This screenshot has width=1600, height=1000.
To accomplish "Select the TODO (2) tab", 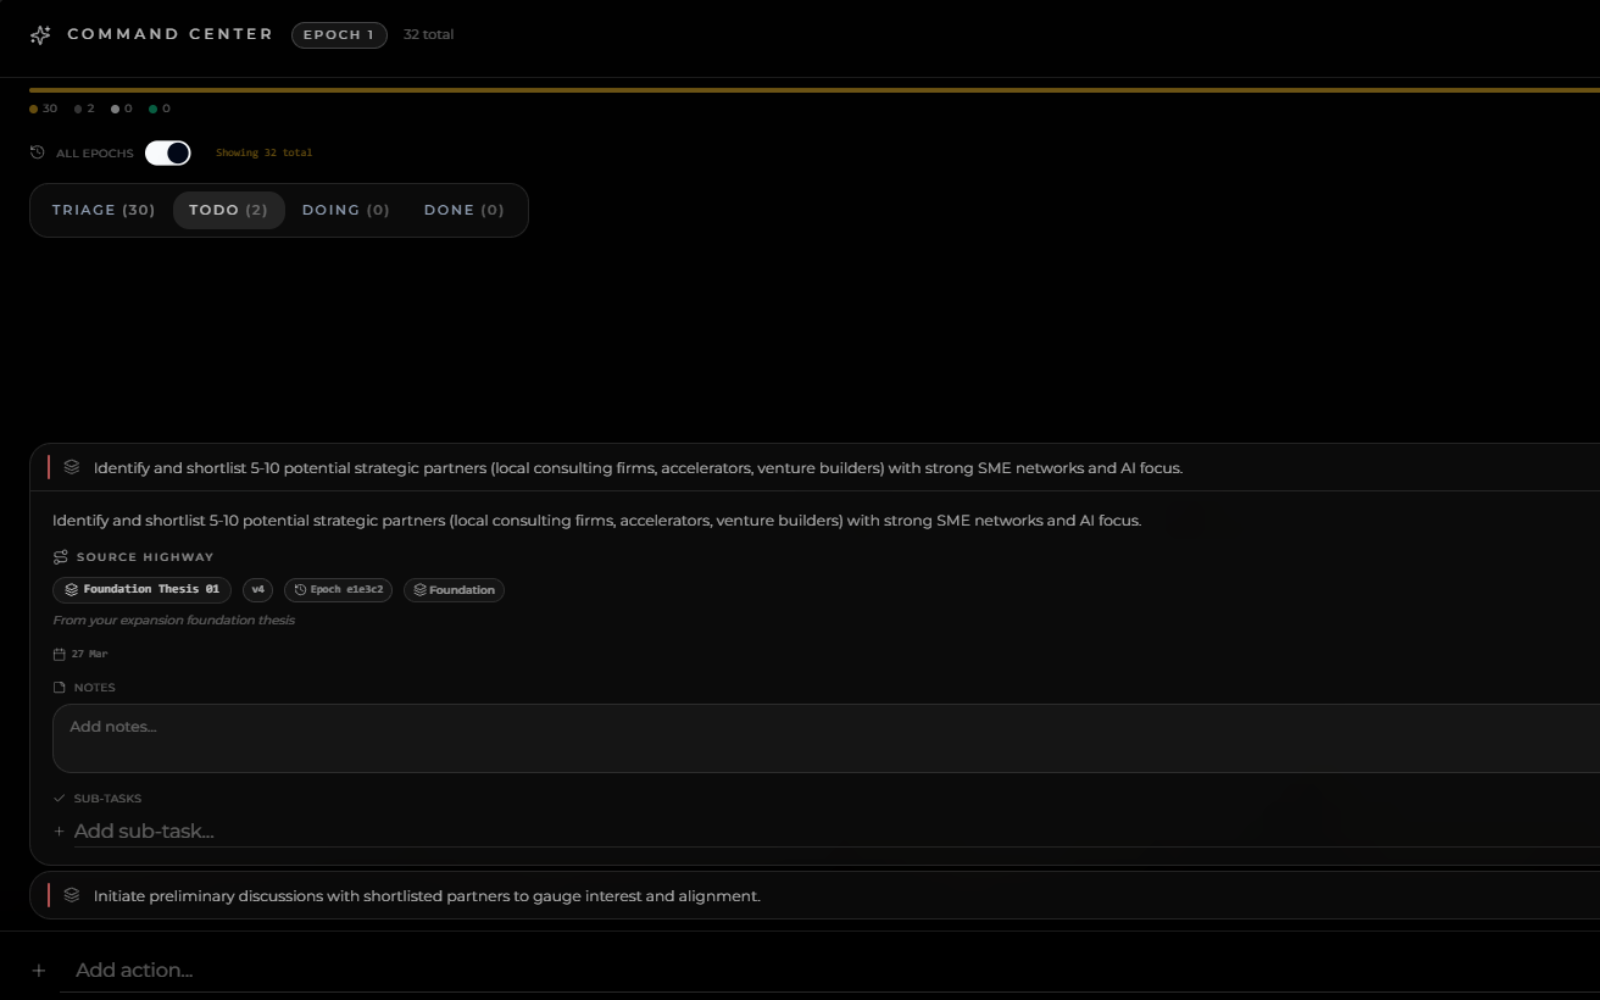I will point(229,210).
